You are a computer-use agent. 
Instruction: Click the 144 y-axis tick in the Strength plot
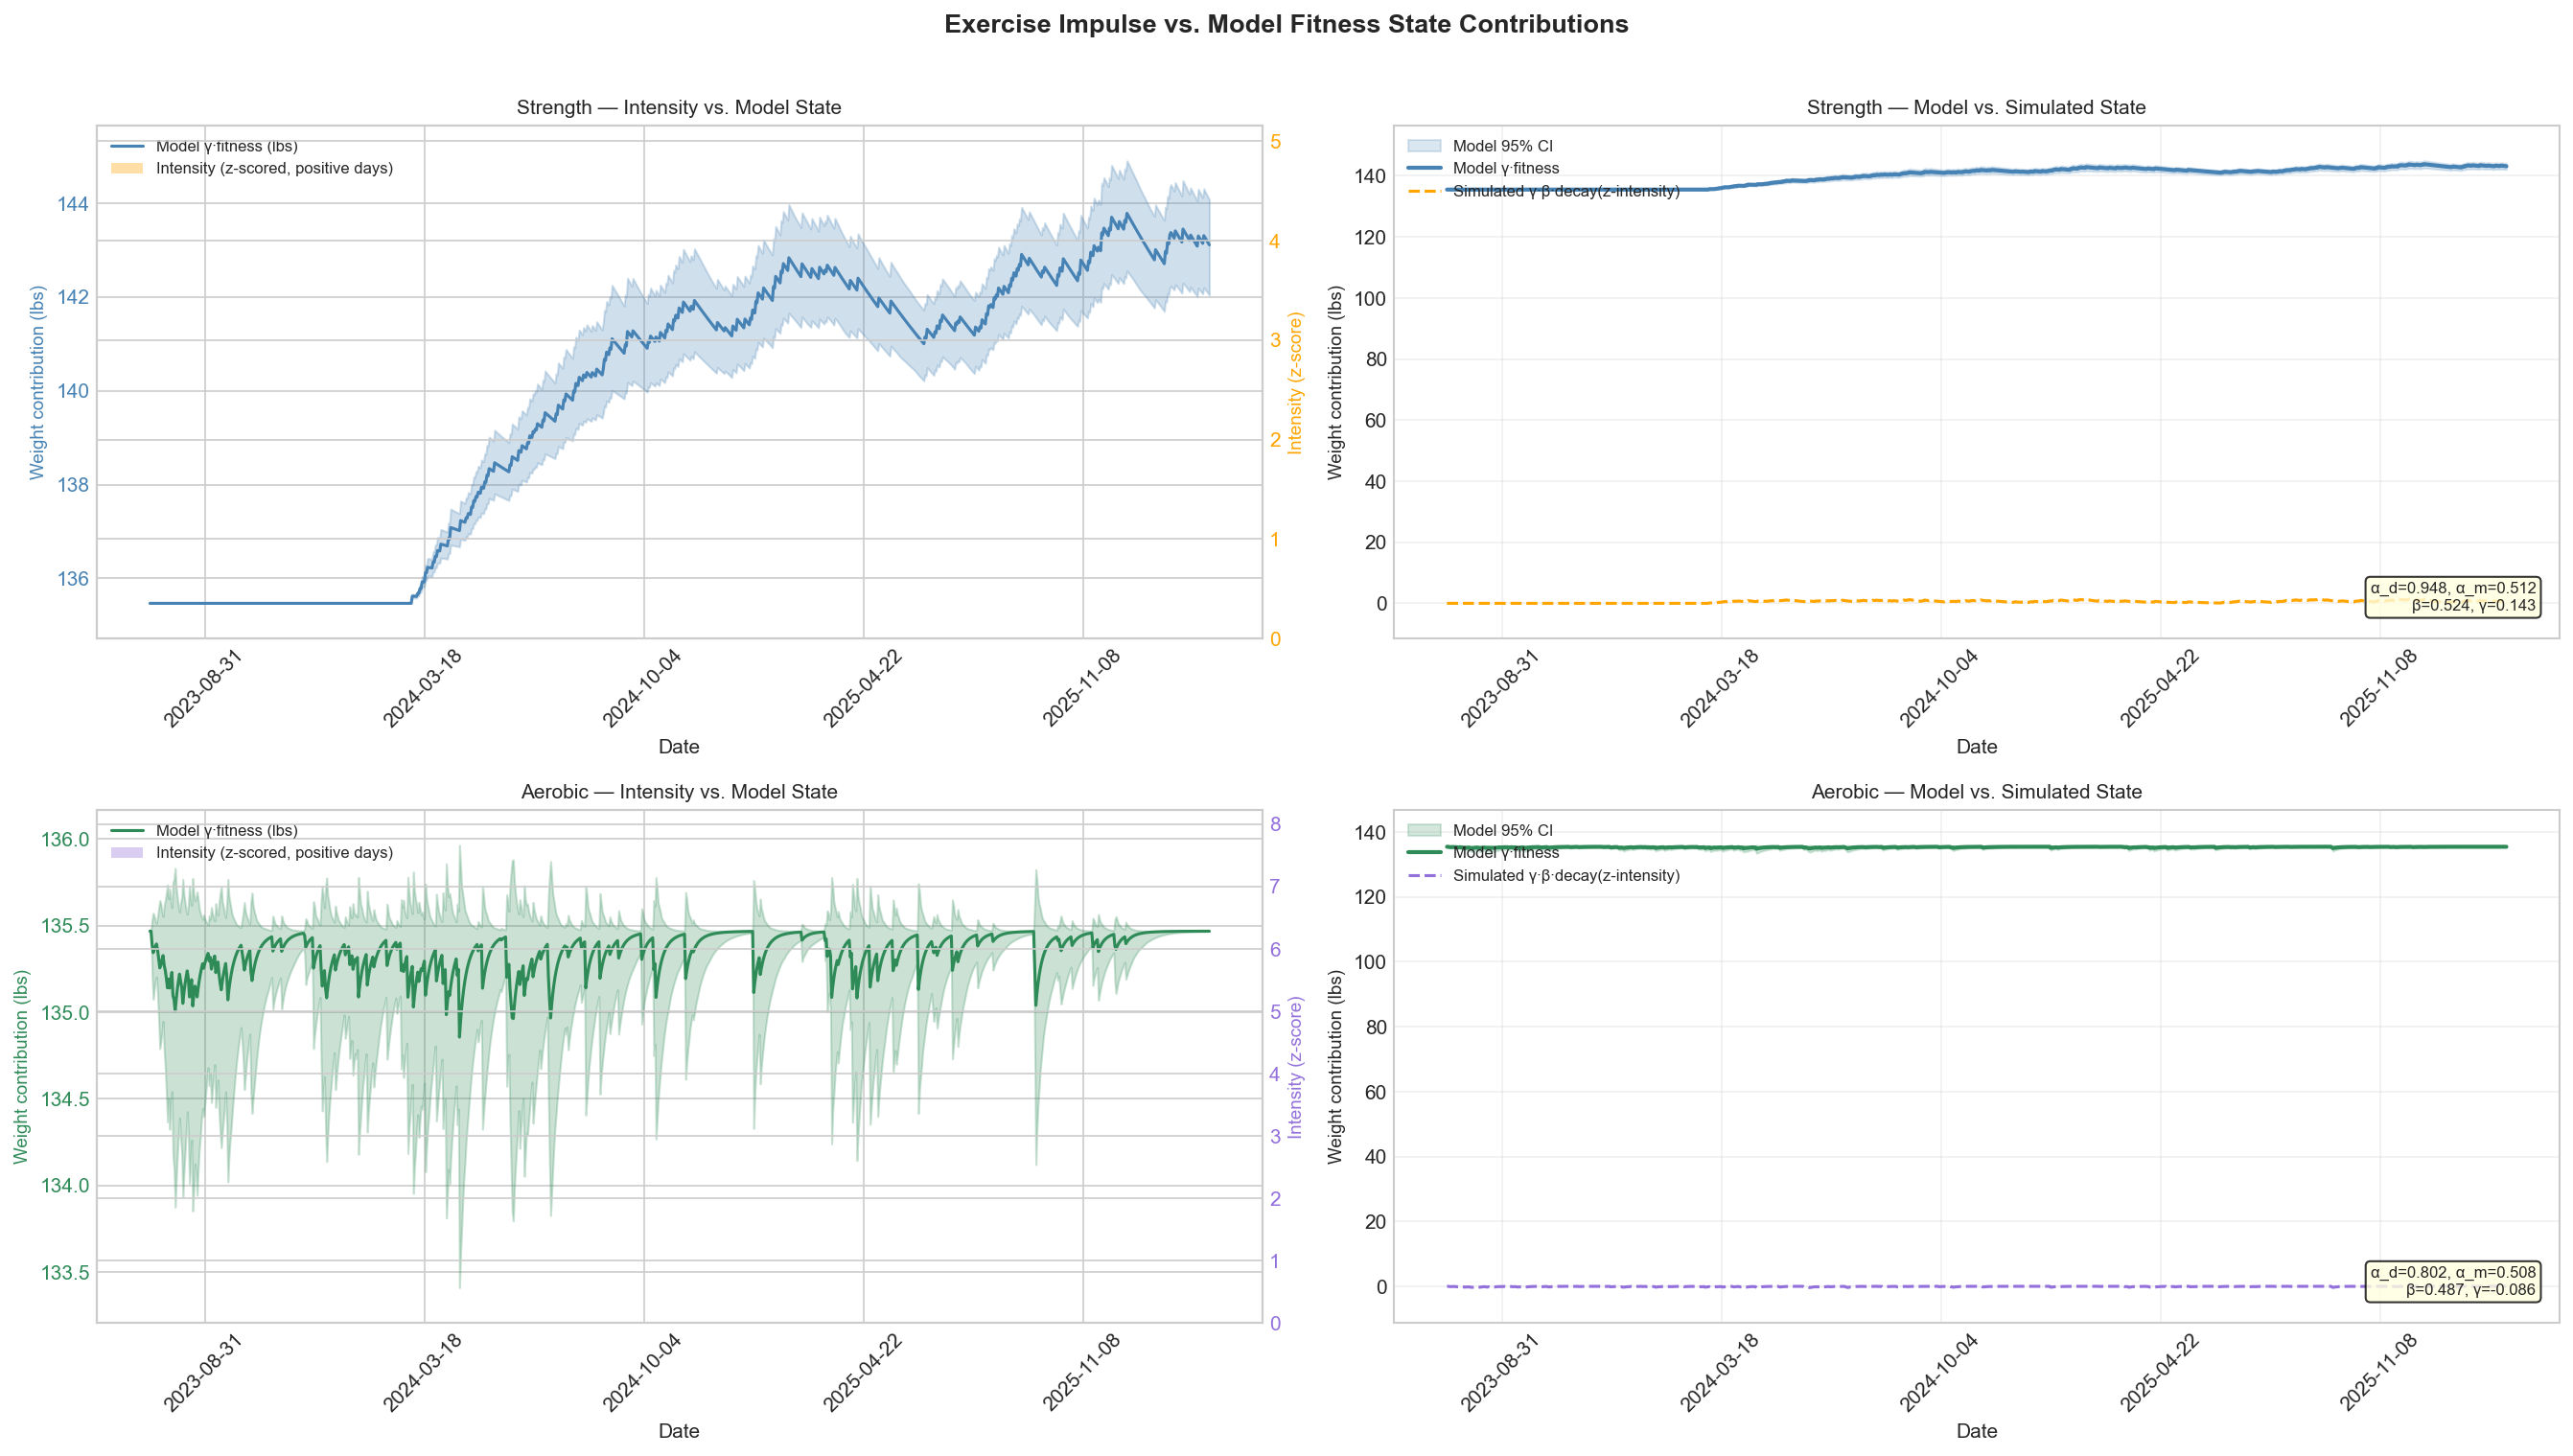pyautogui.click(x=73, y=204)
